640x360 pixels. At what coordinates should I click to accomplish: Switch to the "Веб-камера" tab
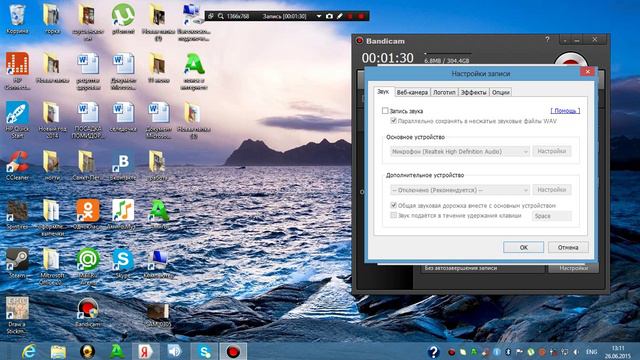click(412, 93)
